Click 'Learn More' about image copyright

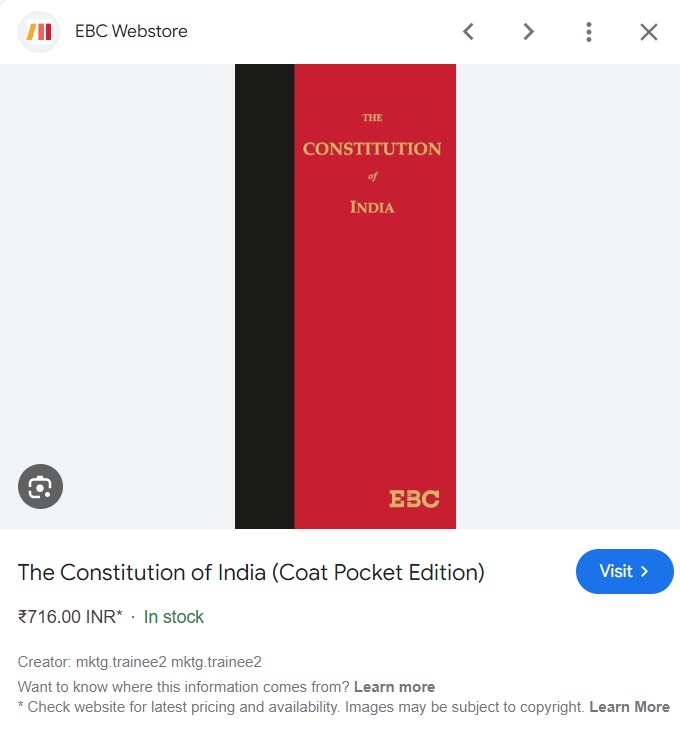coord(629,707)
